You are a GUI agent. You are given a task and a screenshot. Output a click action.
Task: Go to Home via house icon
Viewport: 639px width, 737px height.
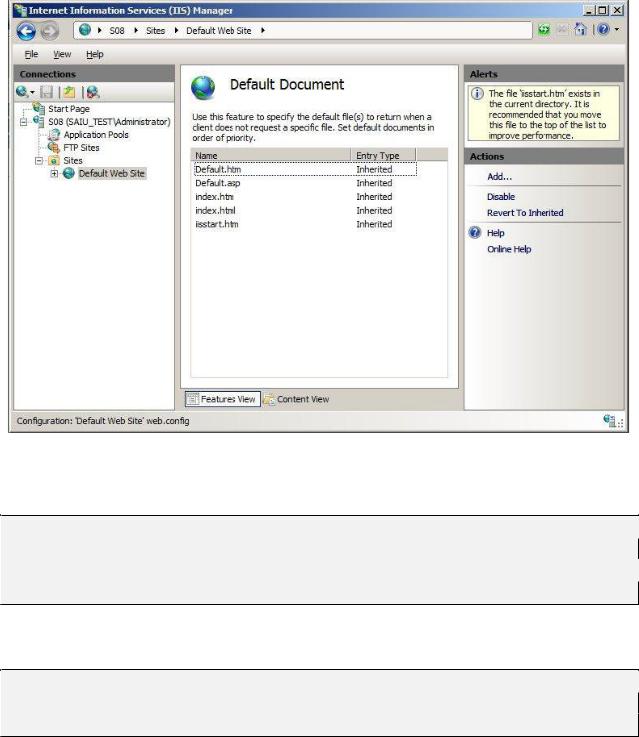(581, 30)
